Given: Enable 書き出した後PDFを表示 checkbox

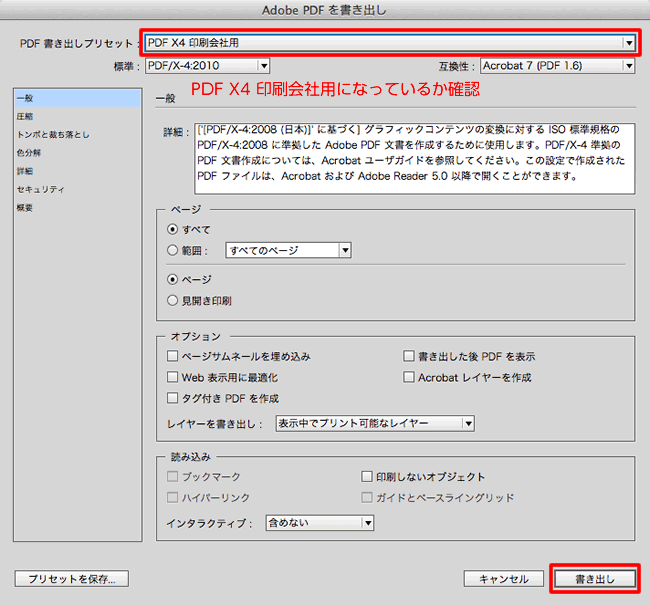Looking at the screenshot, I should pos(409,356).
